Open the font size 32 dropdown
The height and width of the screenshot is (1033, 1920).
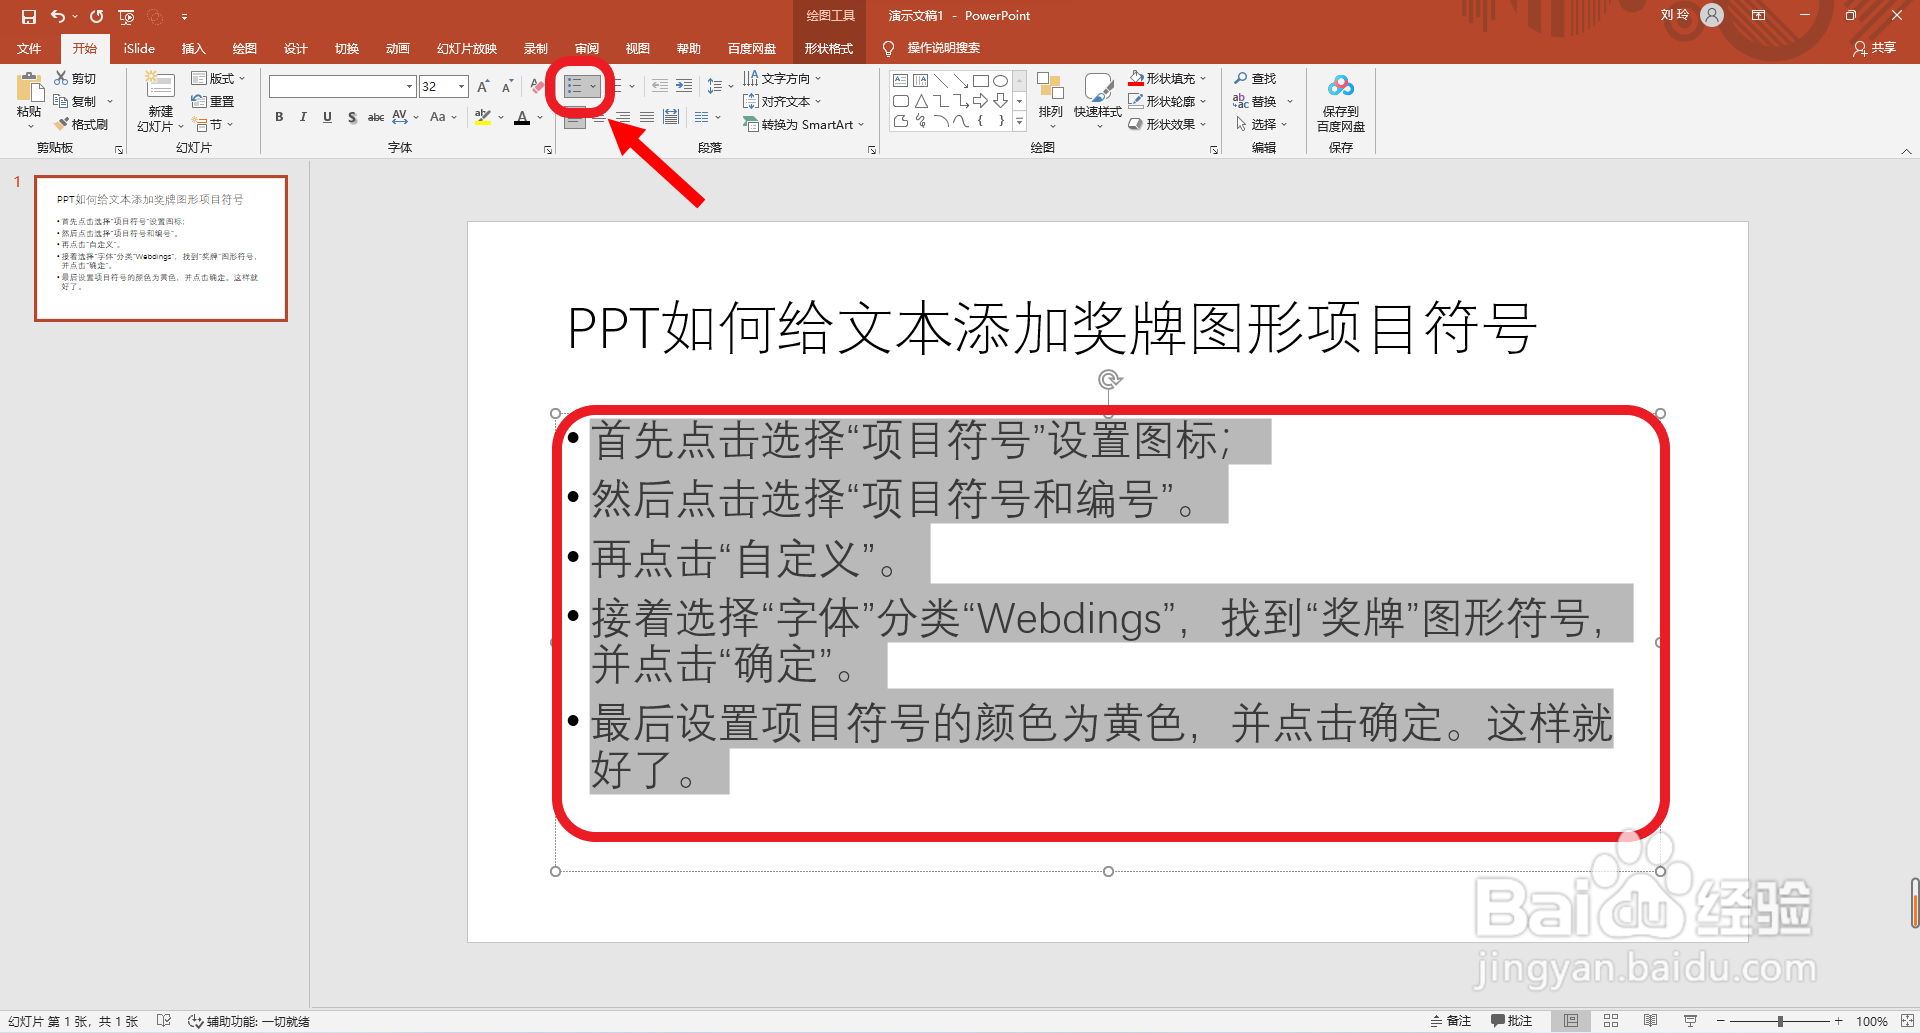461,87
